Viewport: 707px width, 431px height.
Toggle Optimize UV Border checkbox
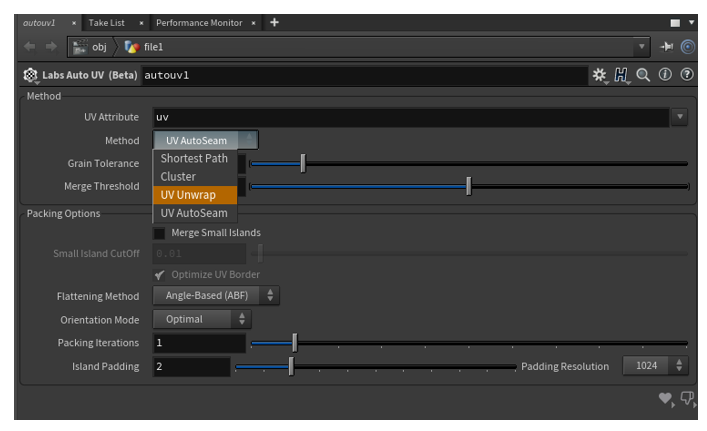coord(159,275)
